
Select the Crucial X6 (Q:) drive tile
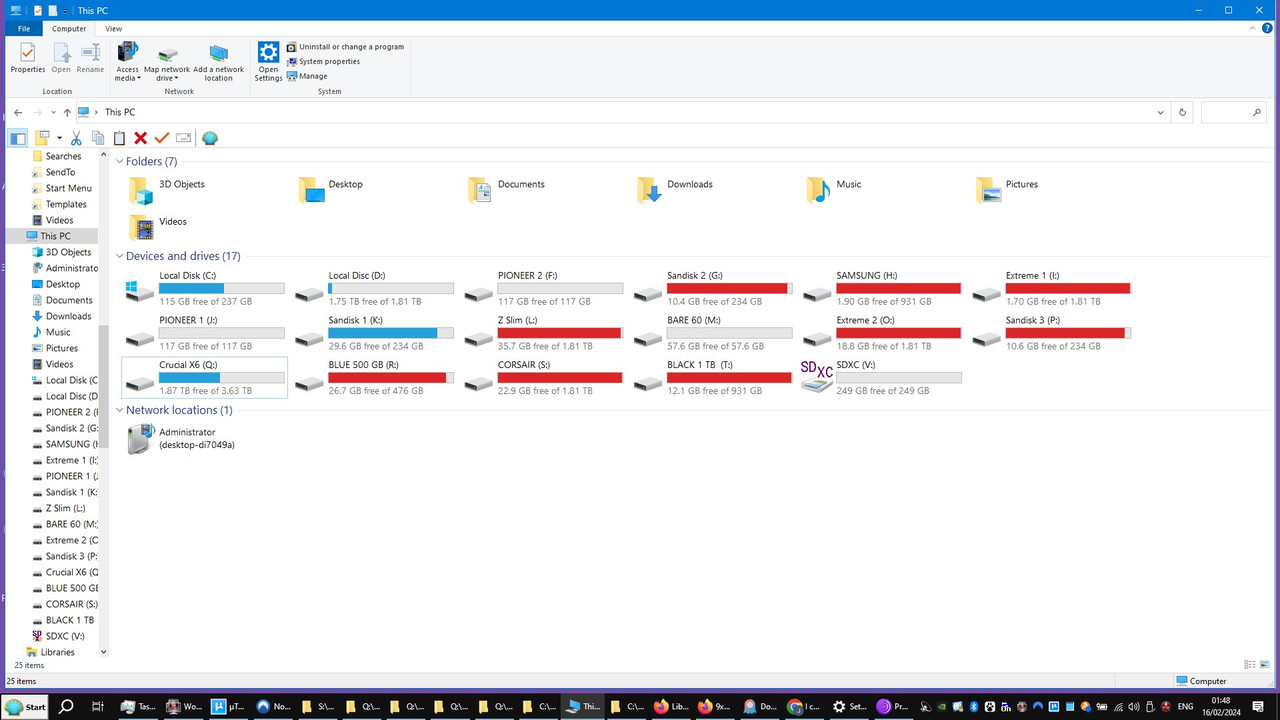(x=204, y=377)
